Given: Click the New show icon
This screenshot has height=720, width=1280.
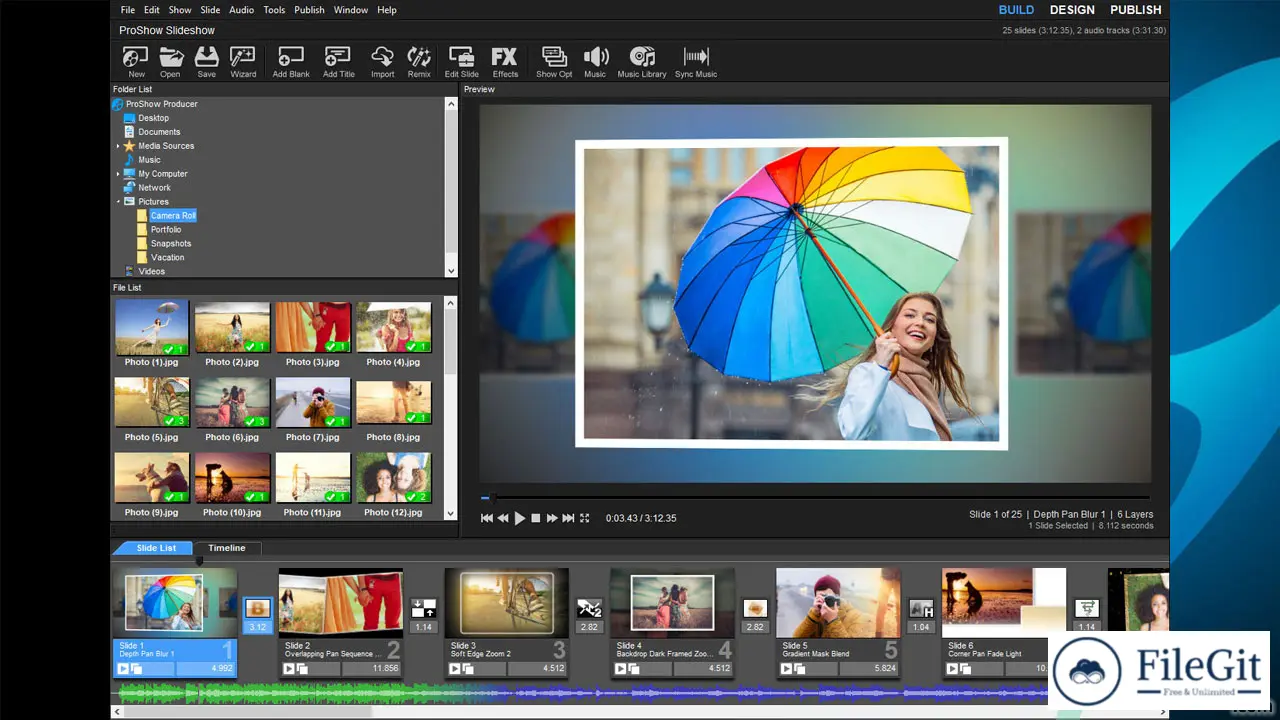Looking at the screenshot, I should coord(136,61).
